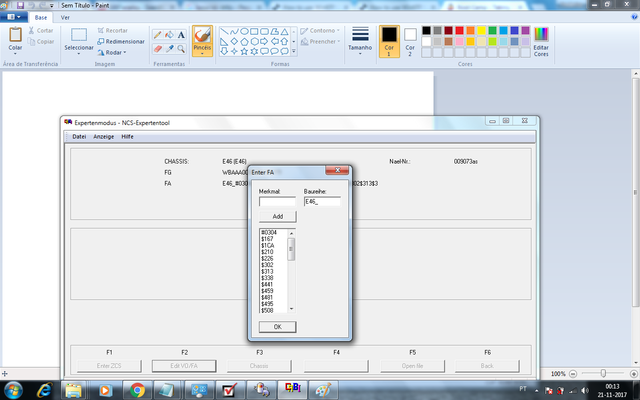The image size is (640, 400).
Task: Select Cor 2 background color button
Action: point(410,41)
